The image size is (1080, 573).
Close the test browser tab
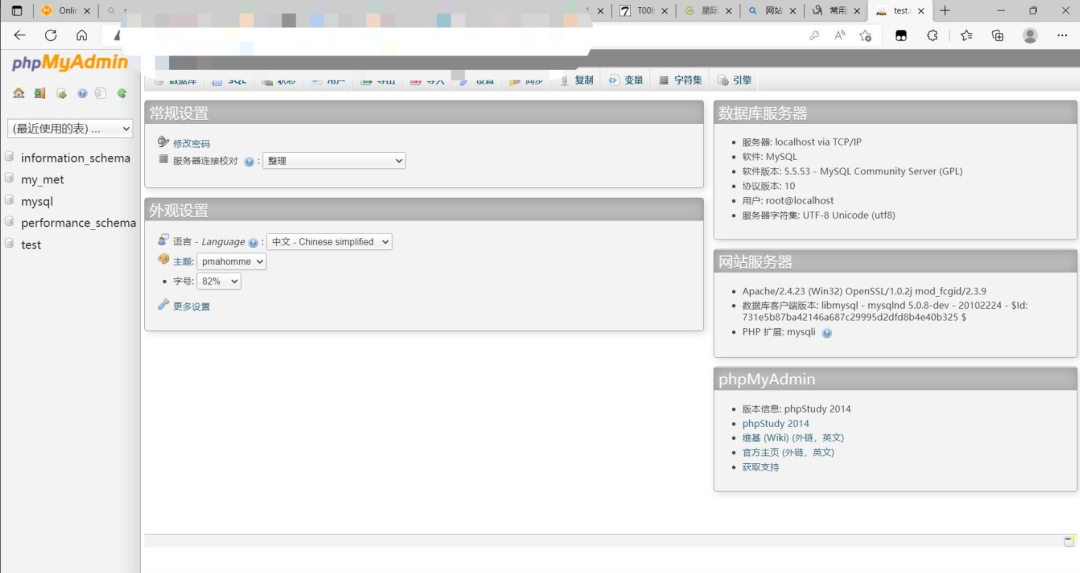[921, 10]
